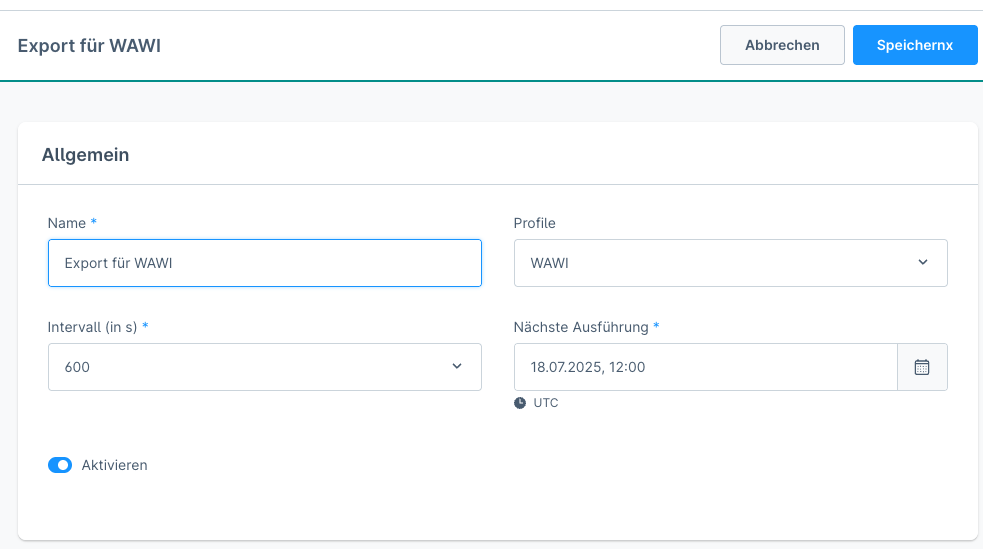The height and width of the screenshot is (549, 983).
Task: Click the Aktivieren label text
Action: point(114,465)
